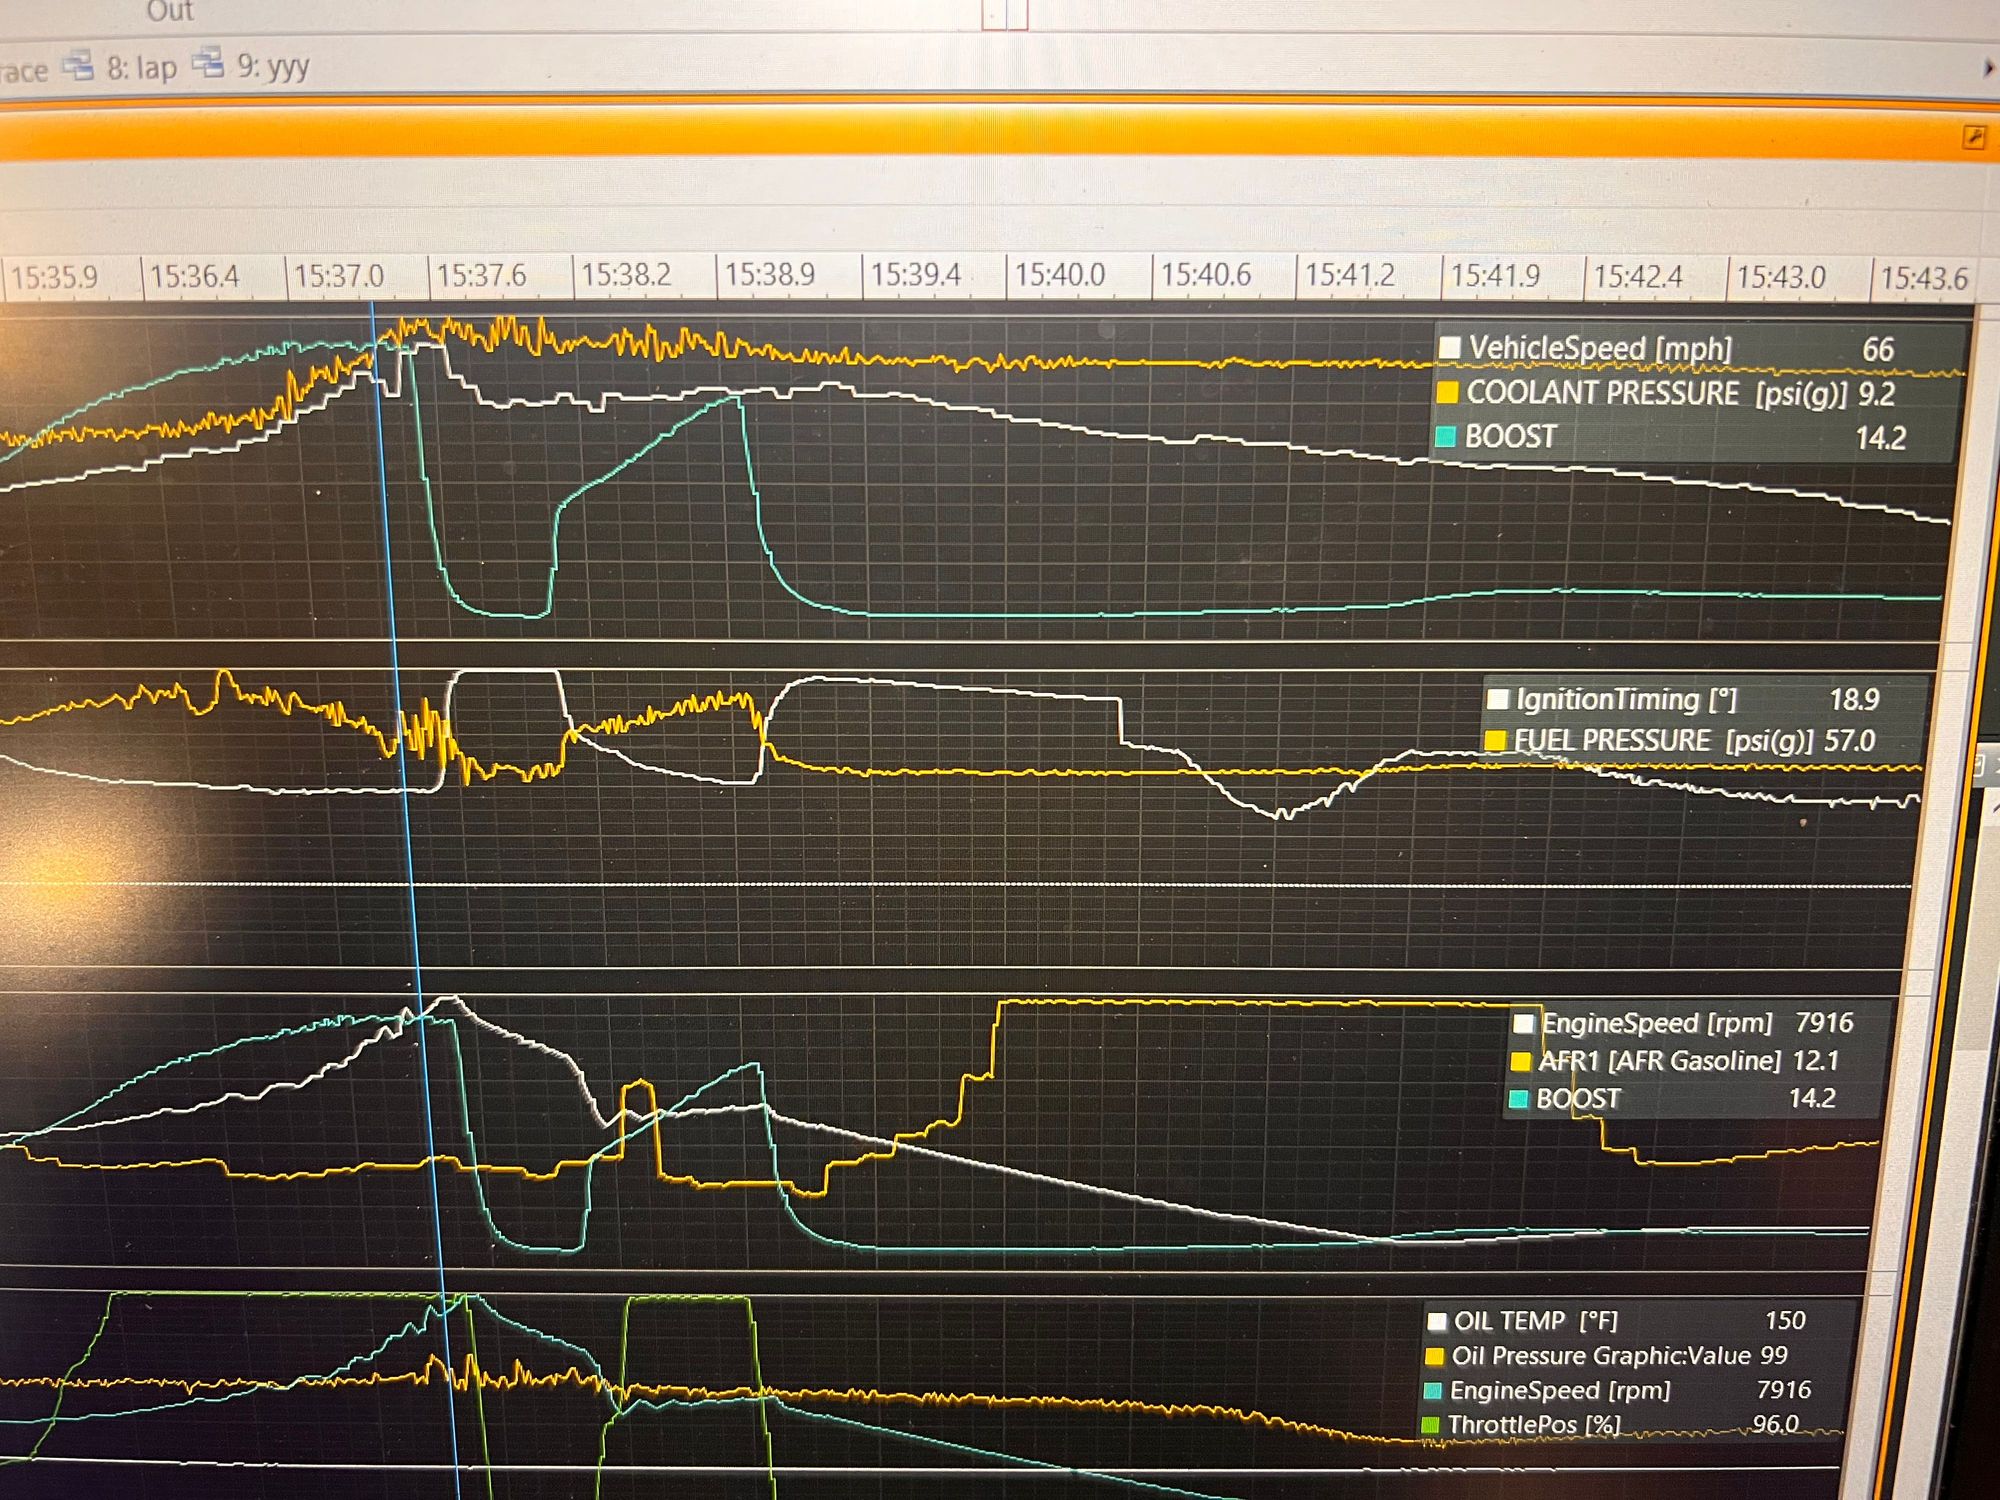
Task: Open the 8: lap worksheet tab
Action: pyautogui.click(x=141, y=68)
